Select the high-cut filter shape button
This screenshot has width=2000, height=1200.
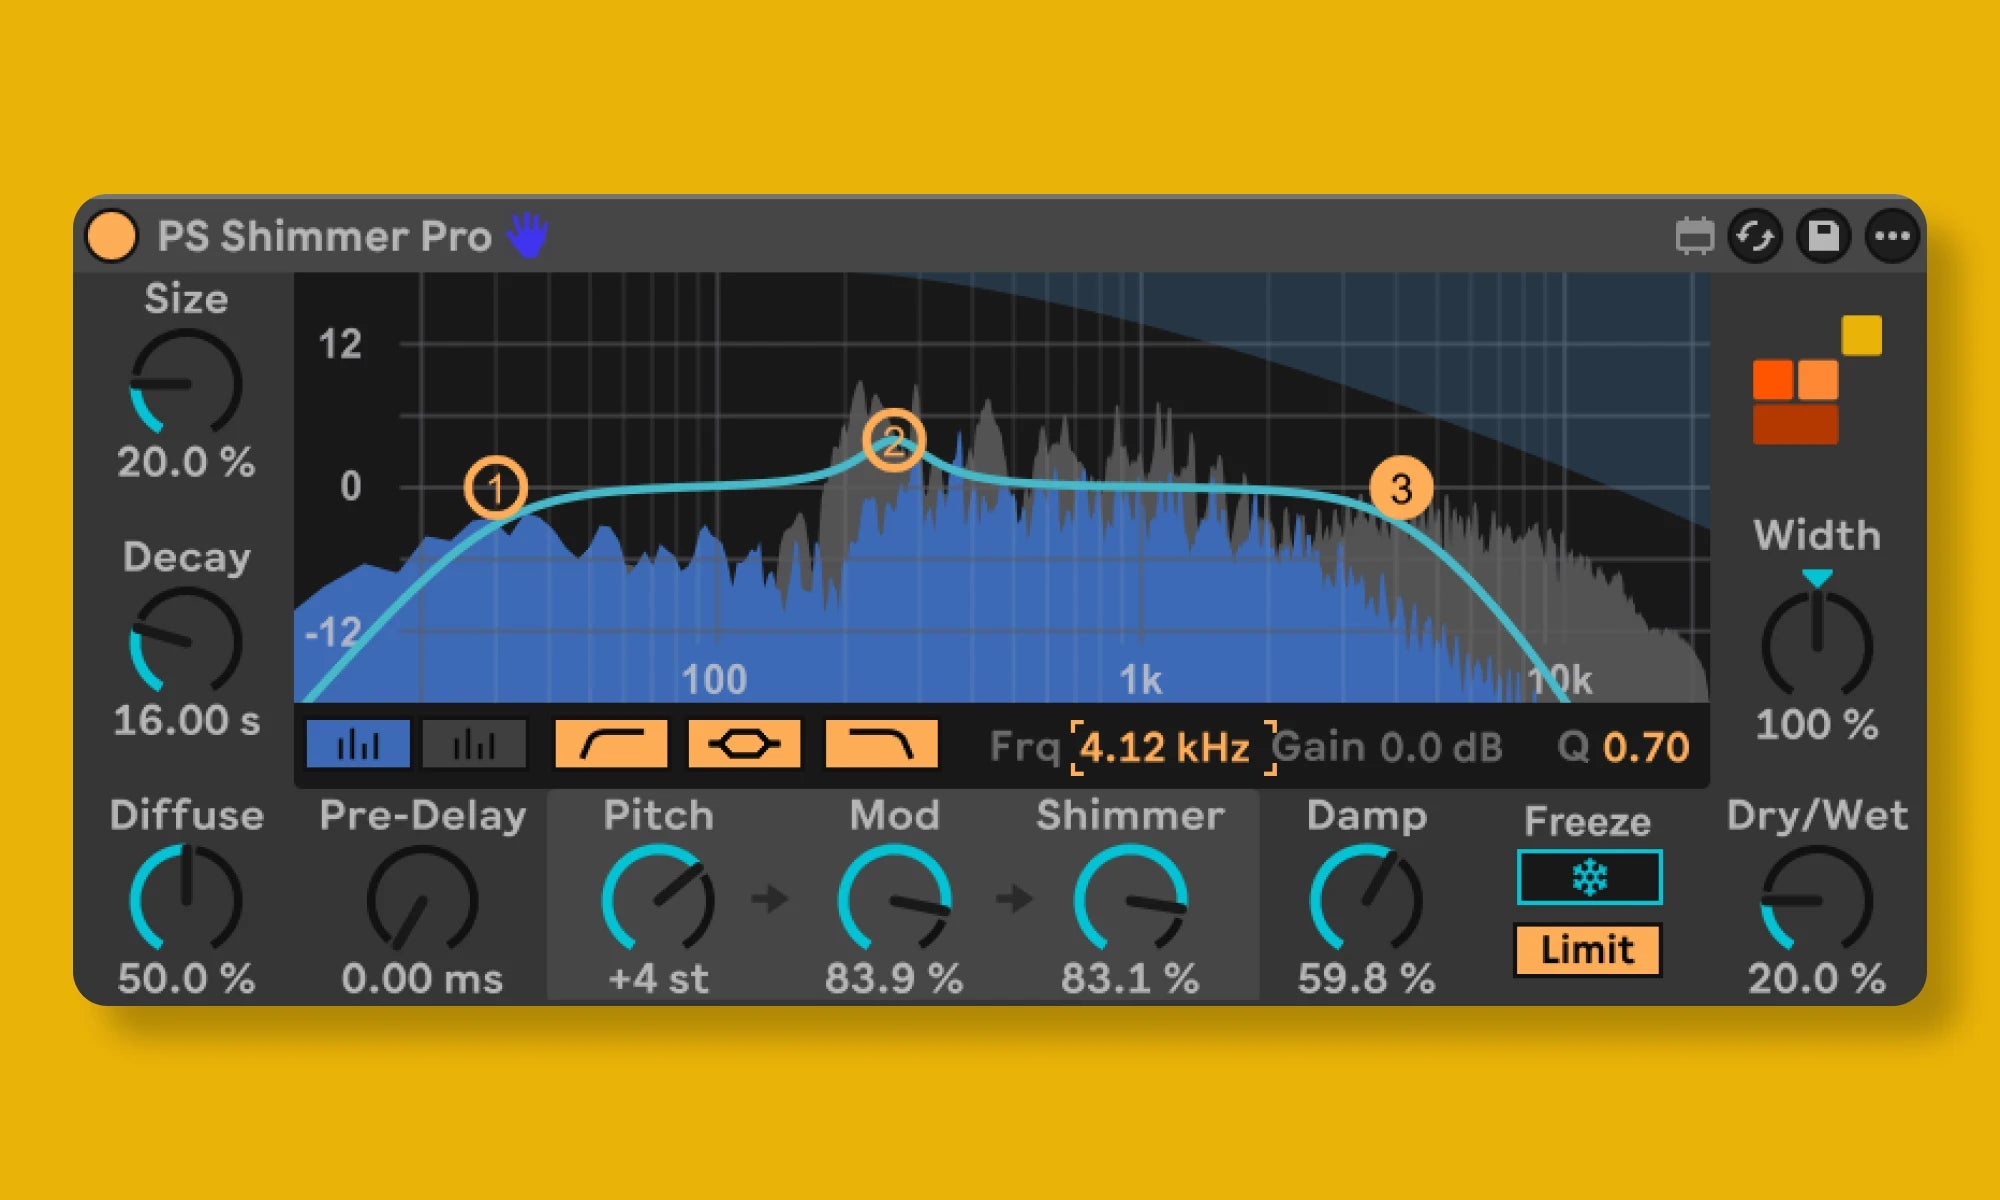(881, 745)
